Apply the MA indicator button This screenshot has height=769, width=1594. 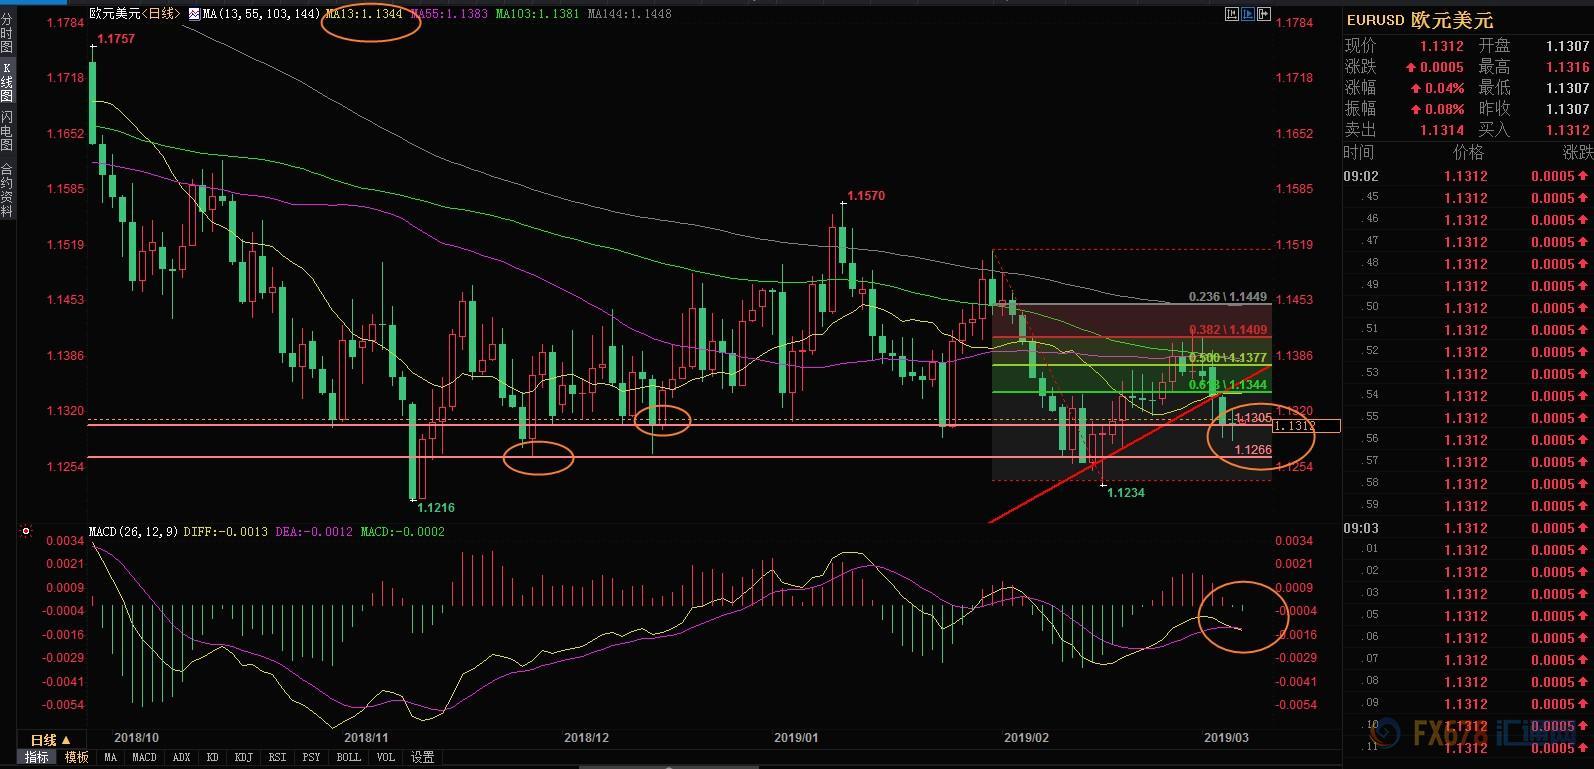click(x=110, y=758)
